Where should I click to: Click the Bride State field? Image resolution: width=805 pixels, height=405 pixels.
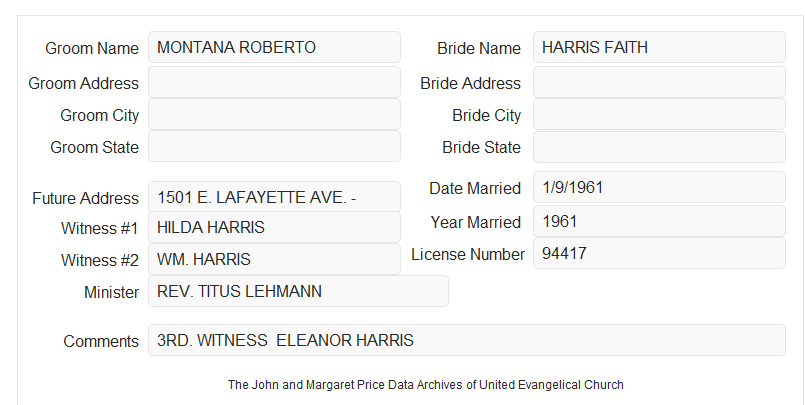point(659,147)
